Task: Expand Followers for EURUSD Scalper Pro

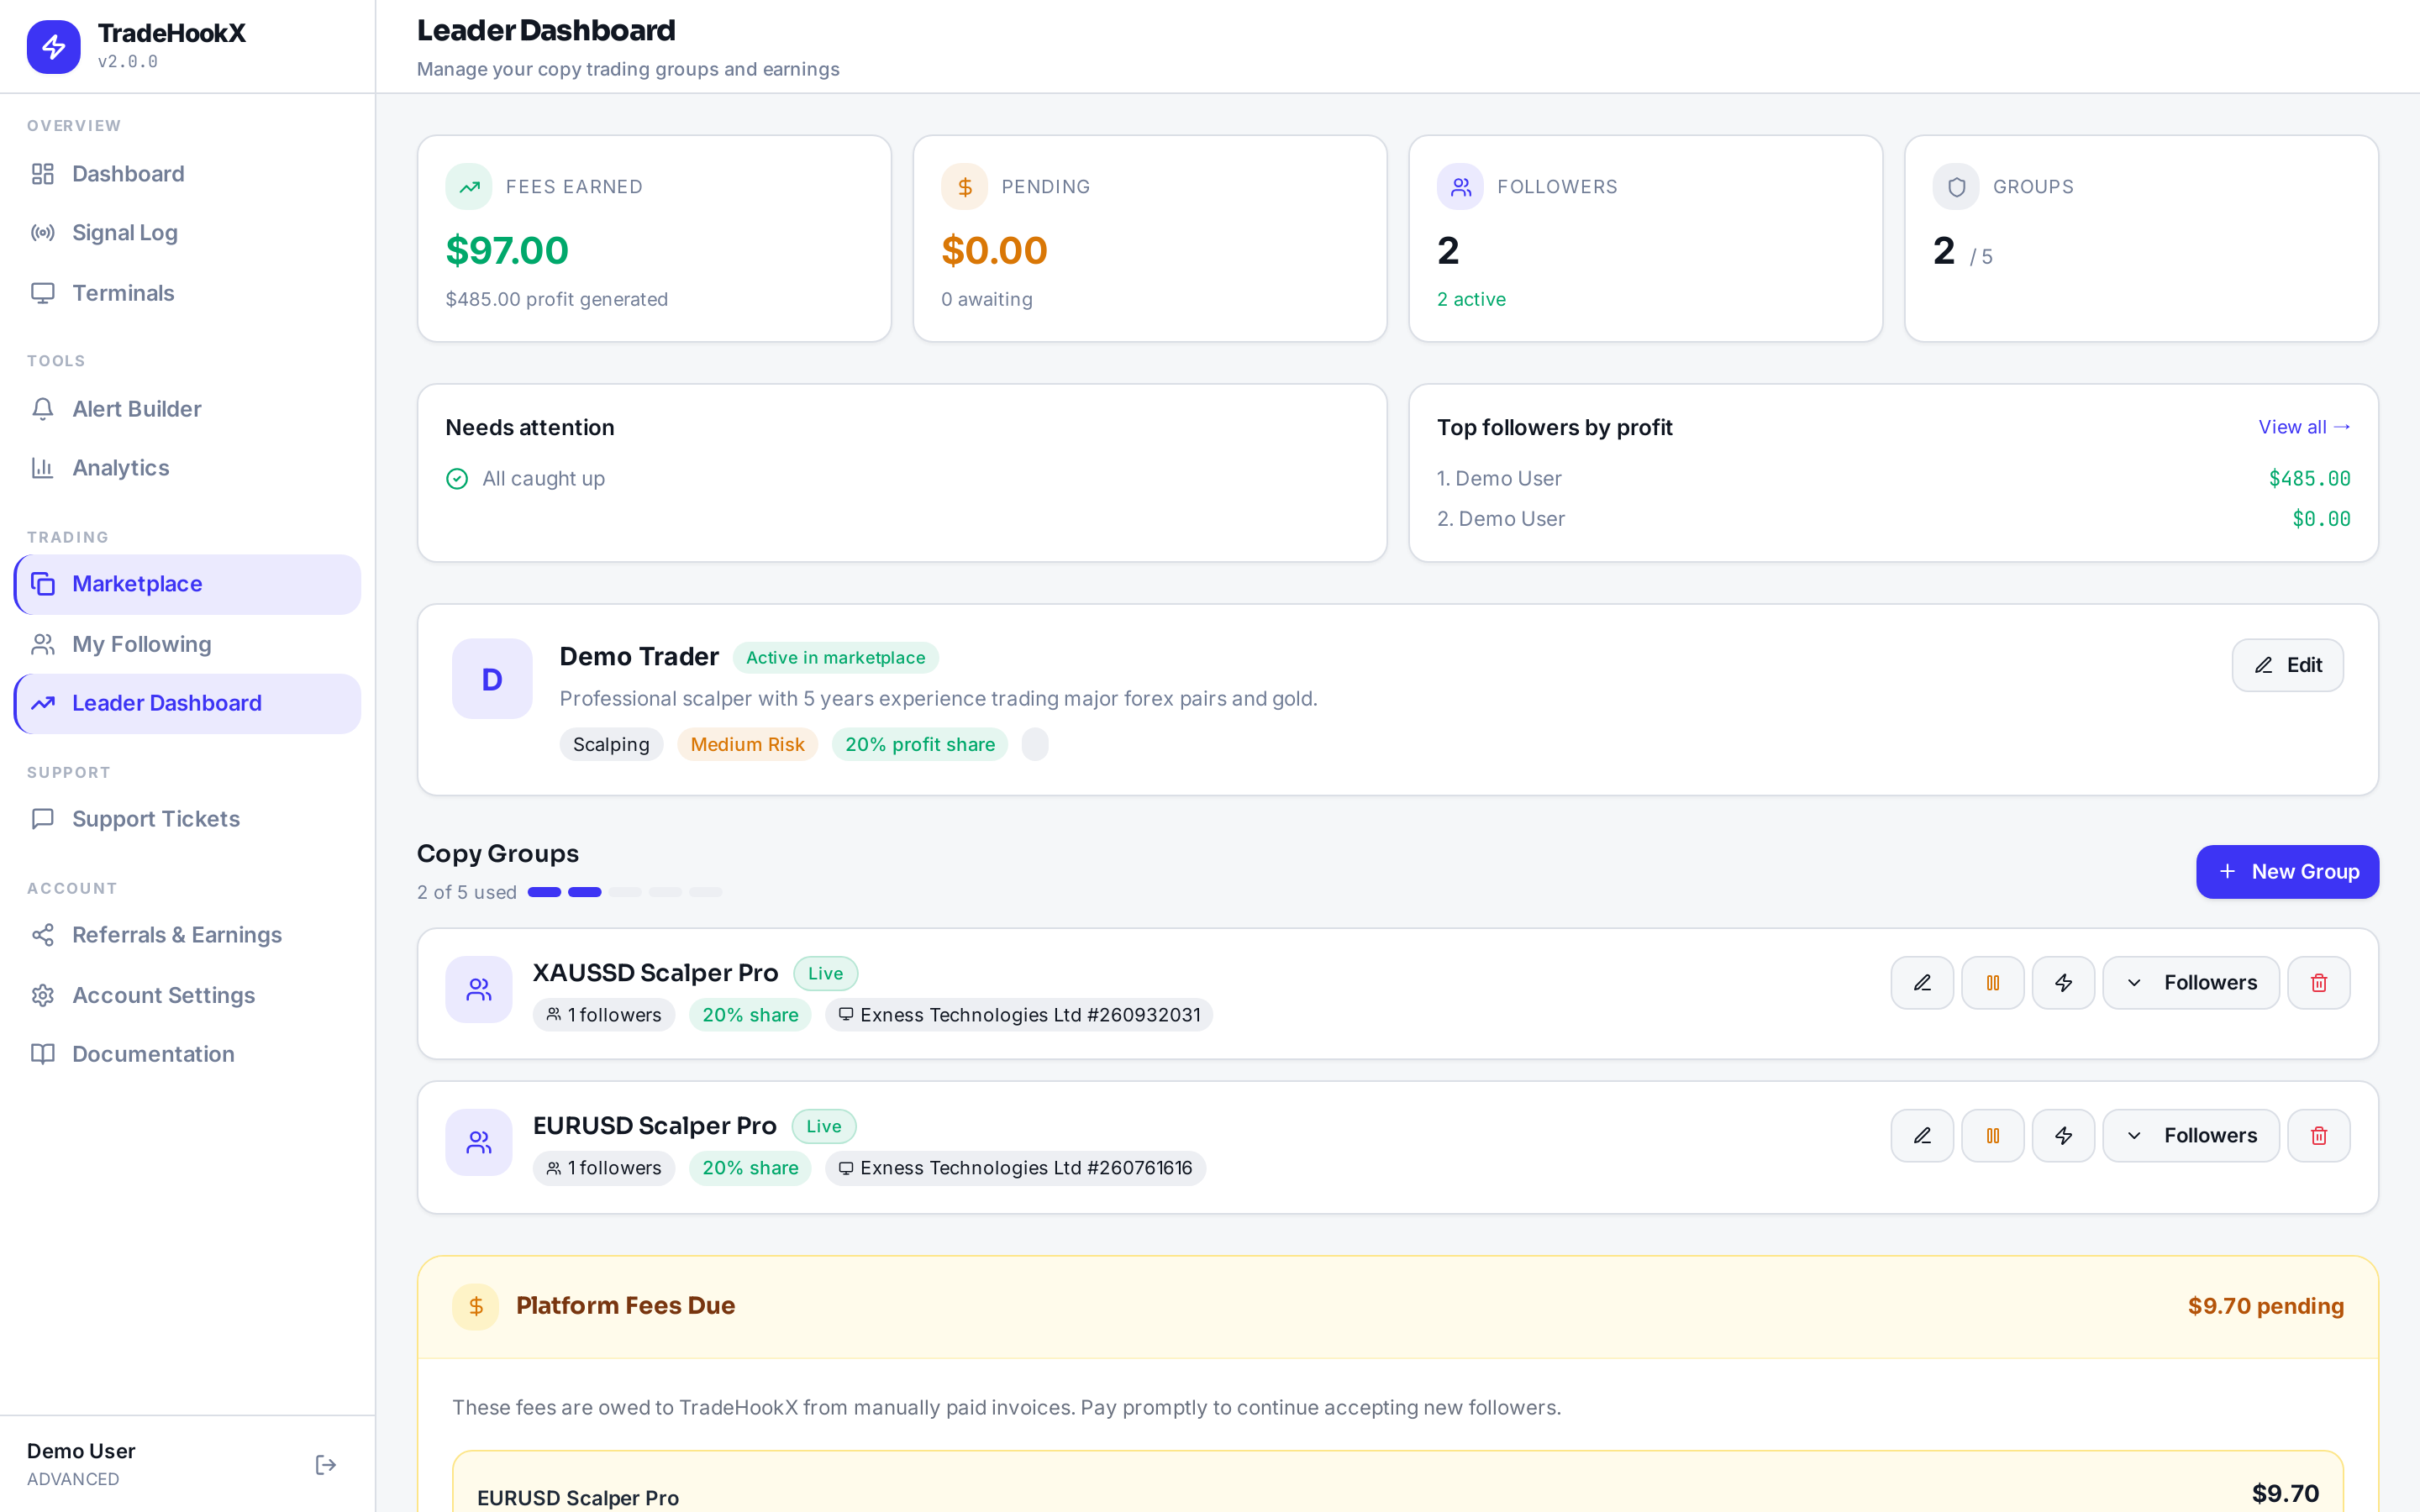Action: (x=2191, y=1136)
